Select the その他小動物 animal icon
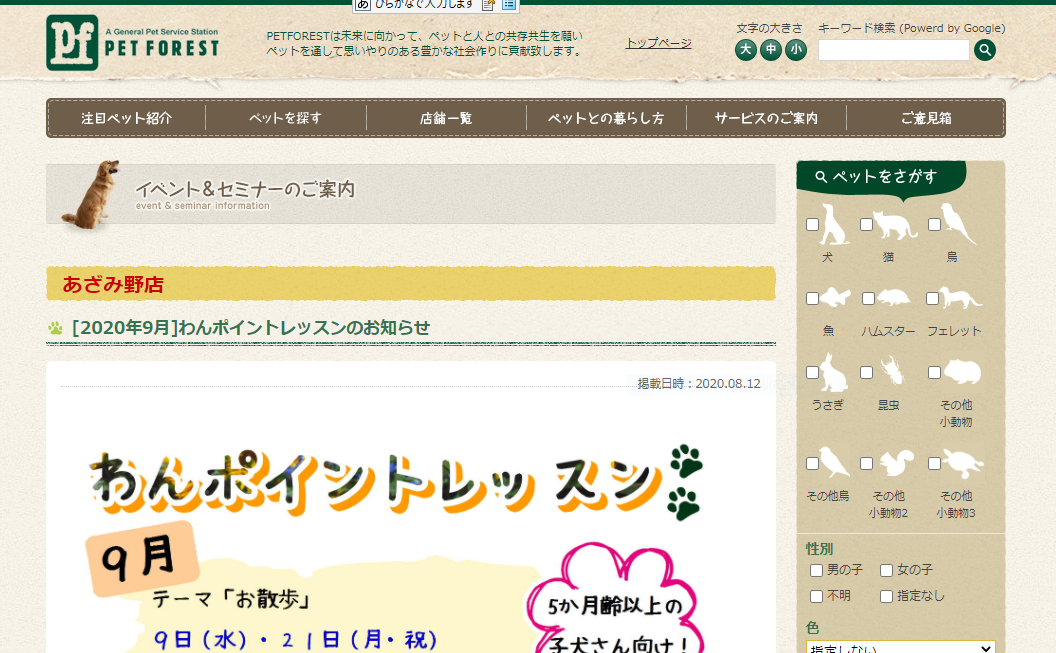This screenshot has height=653, width=1056. coord(962,372)
